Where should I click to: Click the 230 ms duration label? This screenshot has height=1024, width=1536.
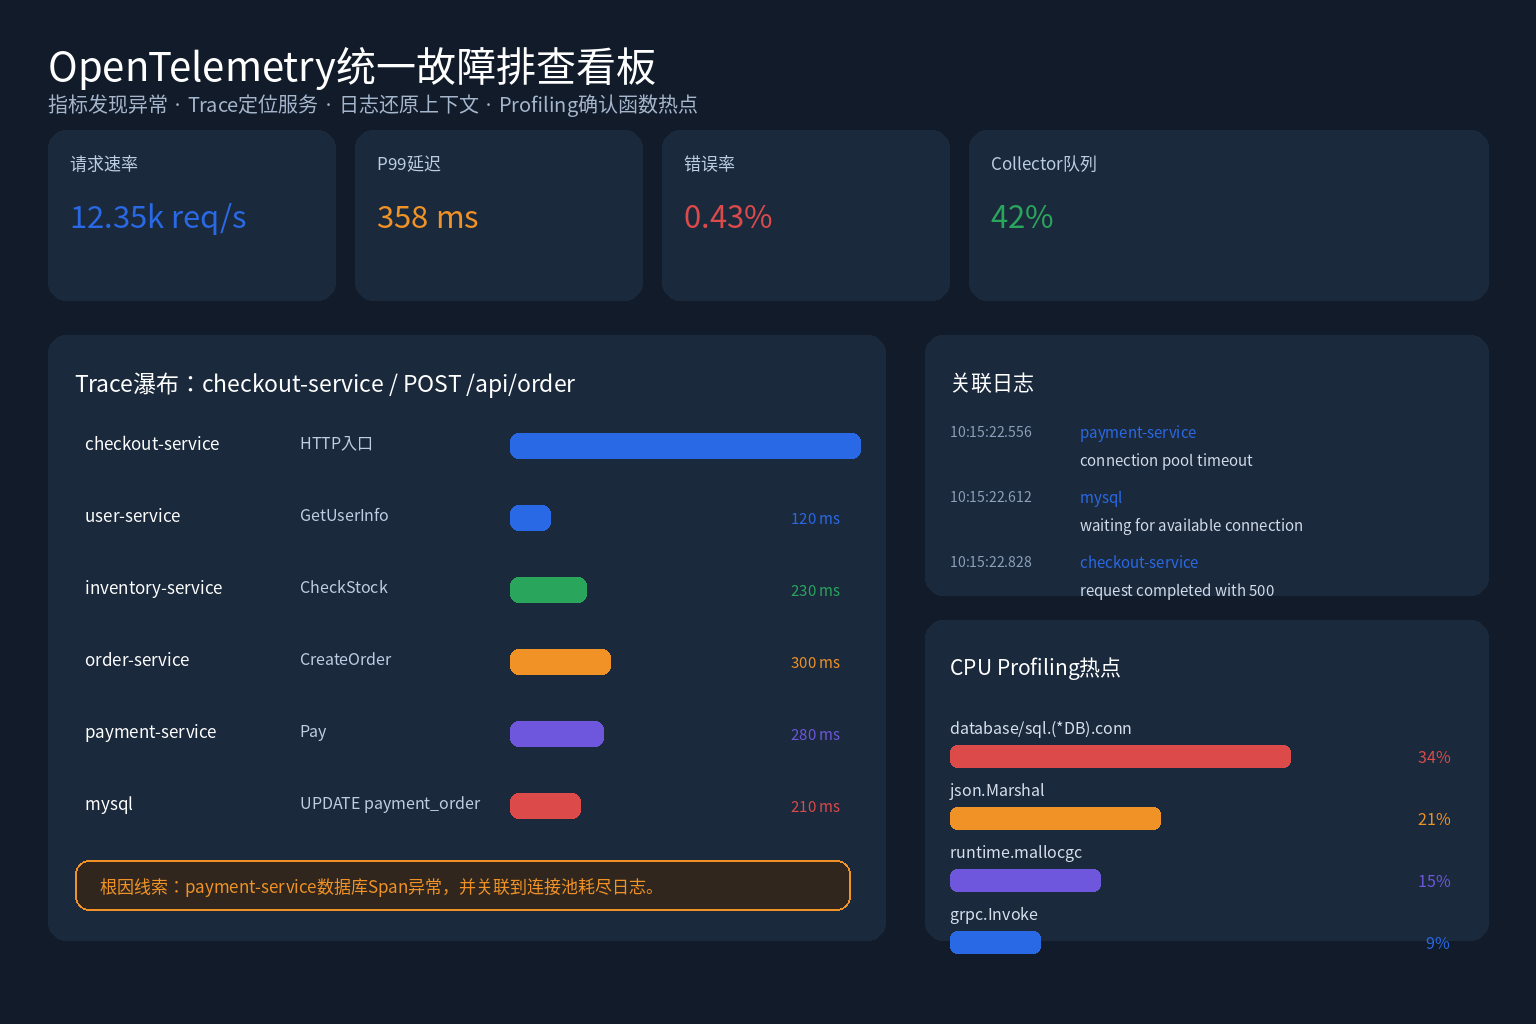(x=815, y=590)
